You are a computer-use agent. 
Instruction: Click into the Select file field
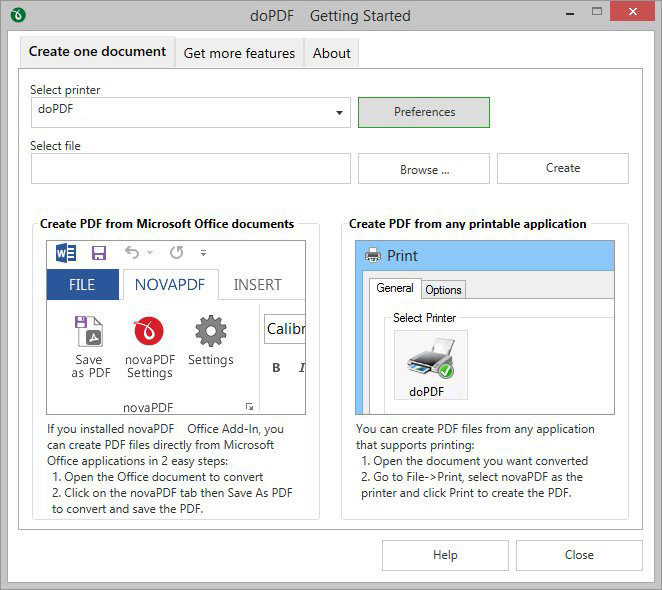191,169
